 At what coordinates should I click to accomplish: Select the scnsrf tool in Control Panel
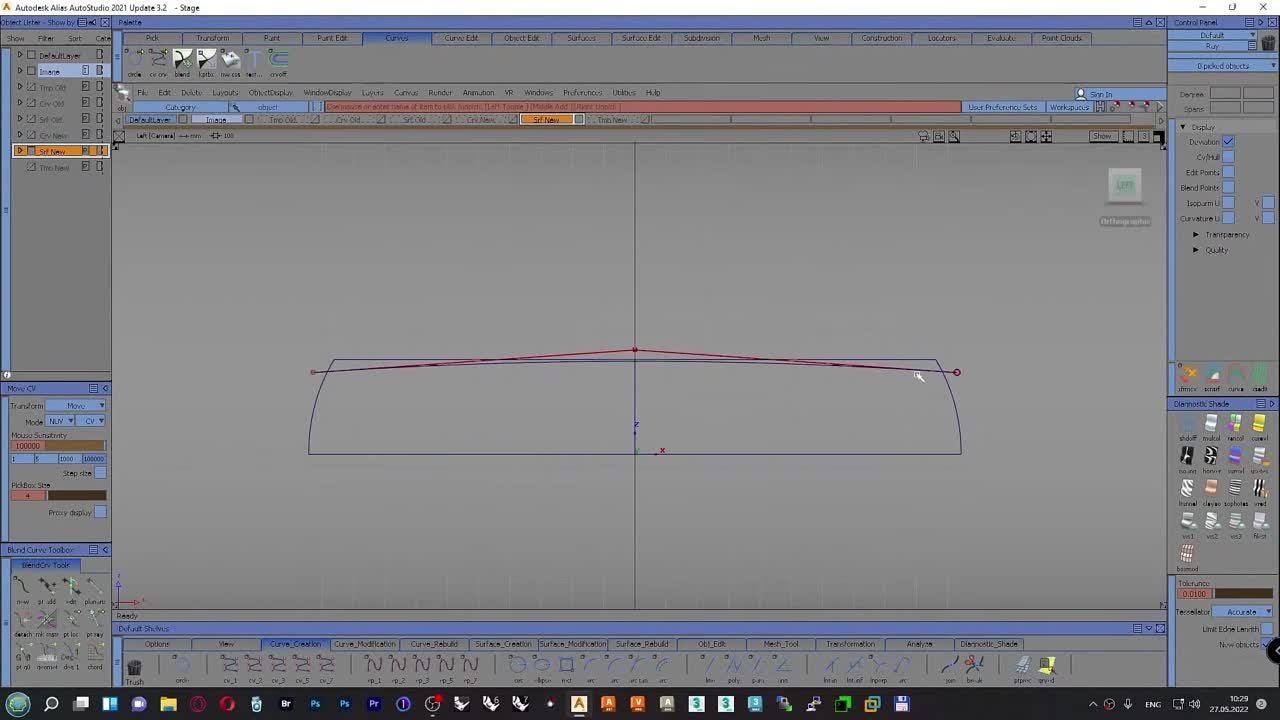tap(1212, 376)
